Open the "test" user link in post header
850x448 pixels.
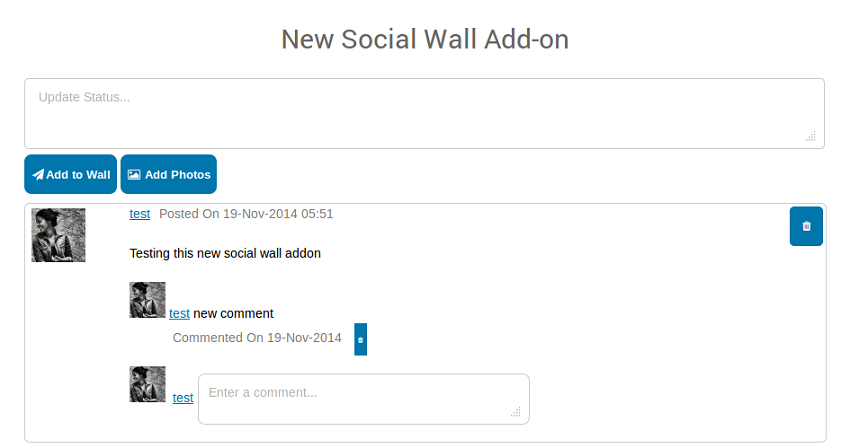coord(140,214)
